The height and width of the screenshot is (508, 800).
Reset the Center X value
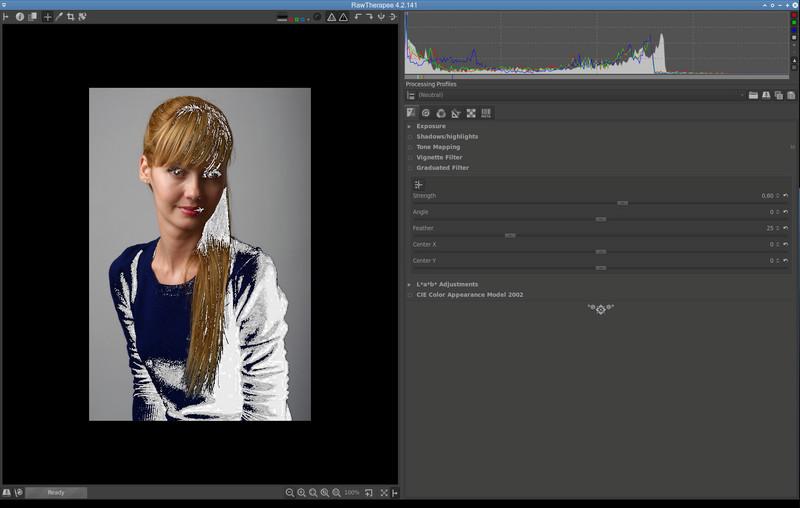coord(786,244)
